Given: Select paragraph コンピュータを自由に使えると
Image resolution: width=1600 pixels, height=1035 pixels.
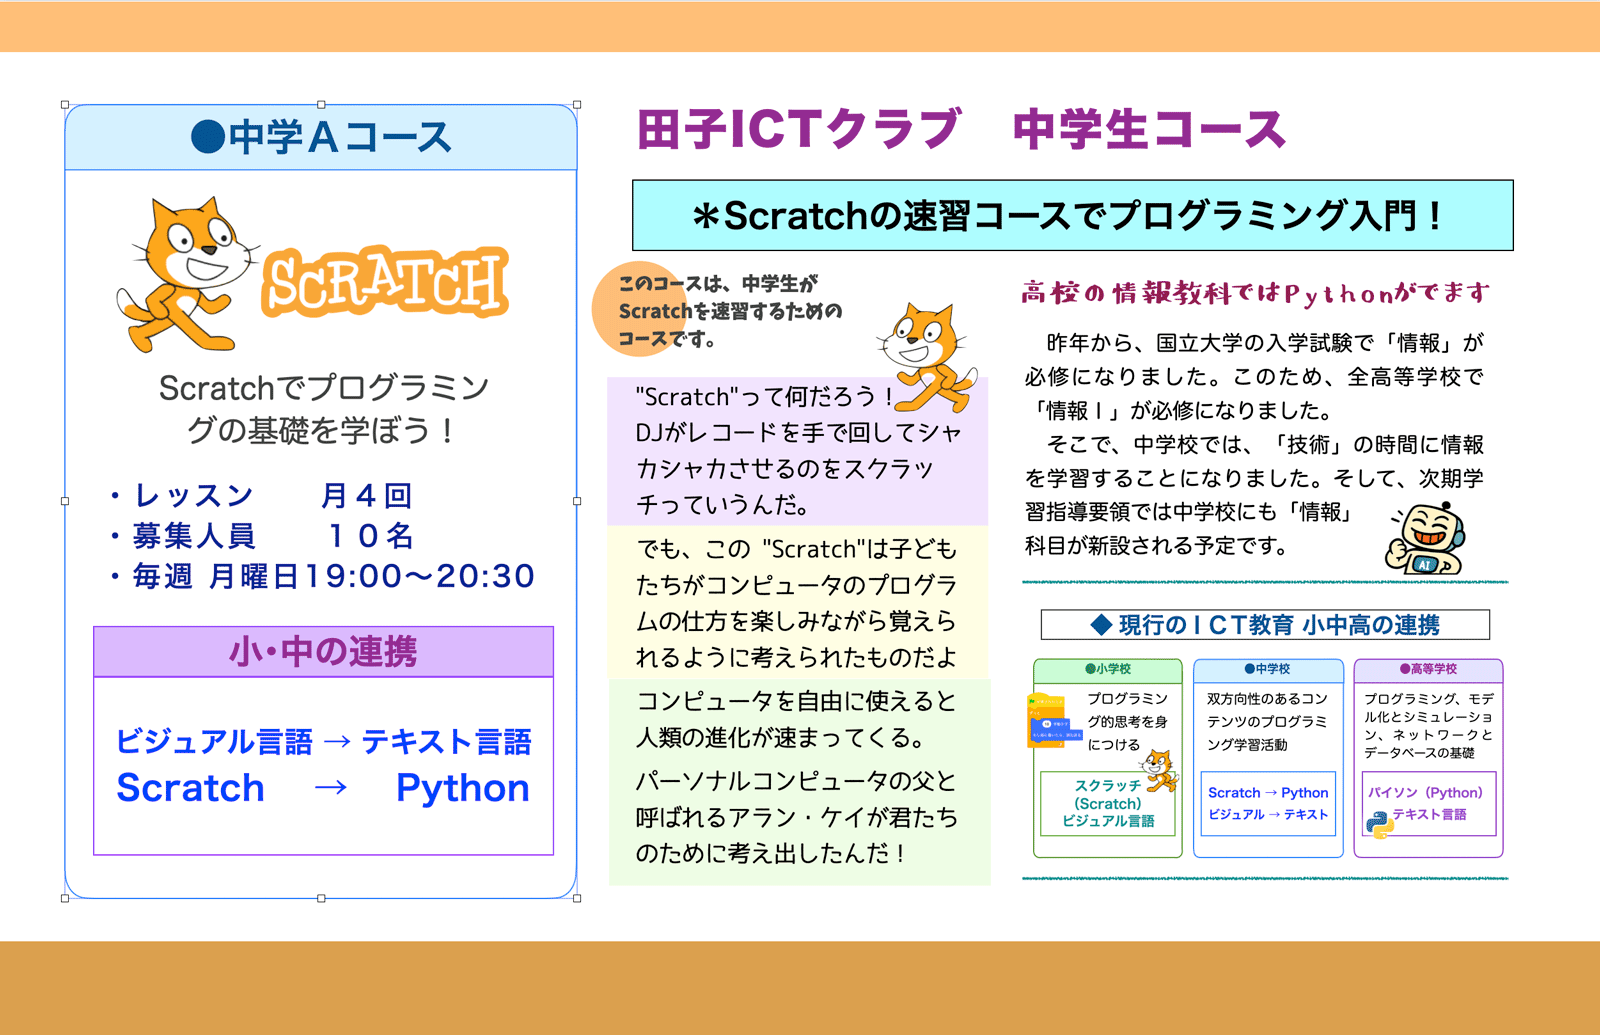Looking at the screenshot, I should tap(796, 719).
